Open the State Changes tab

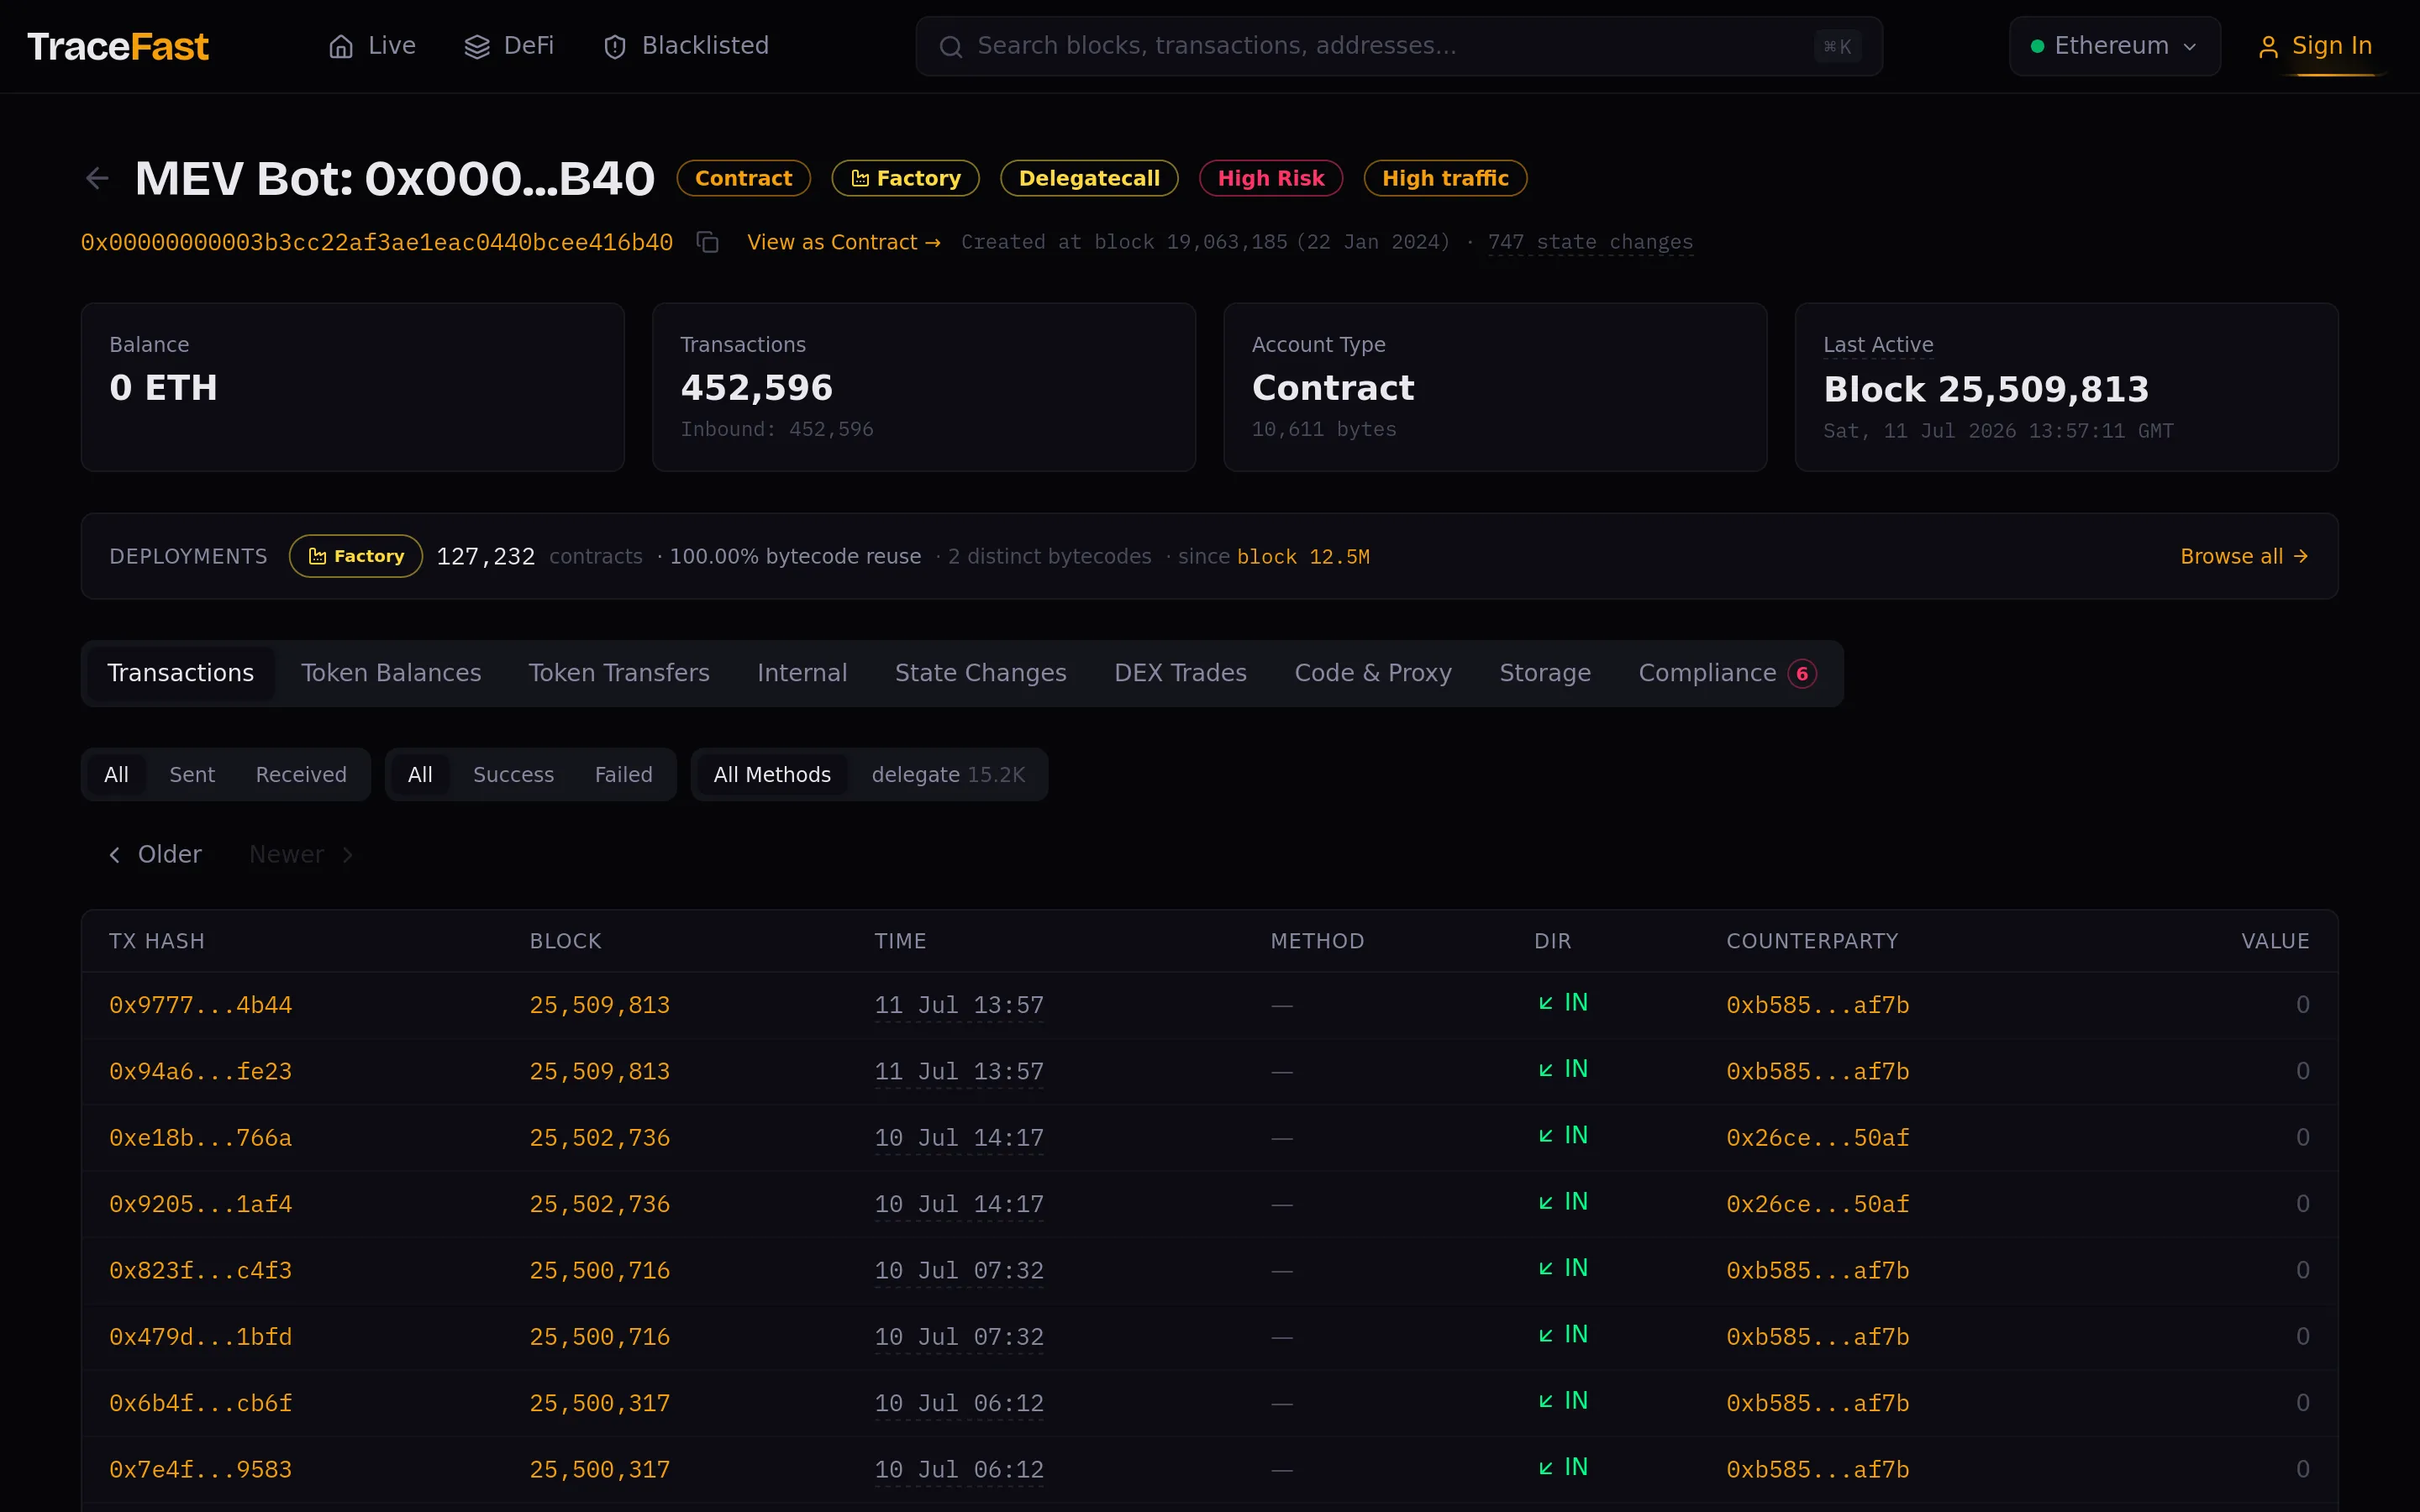pos(980,673)
